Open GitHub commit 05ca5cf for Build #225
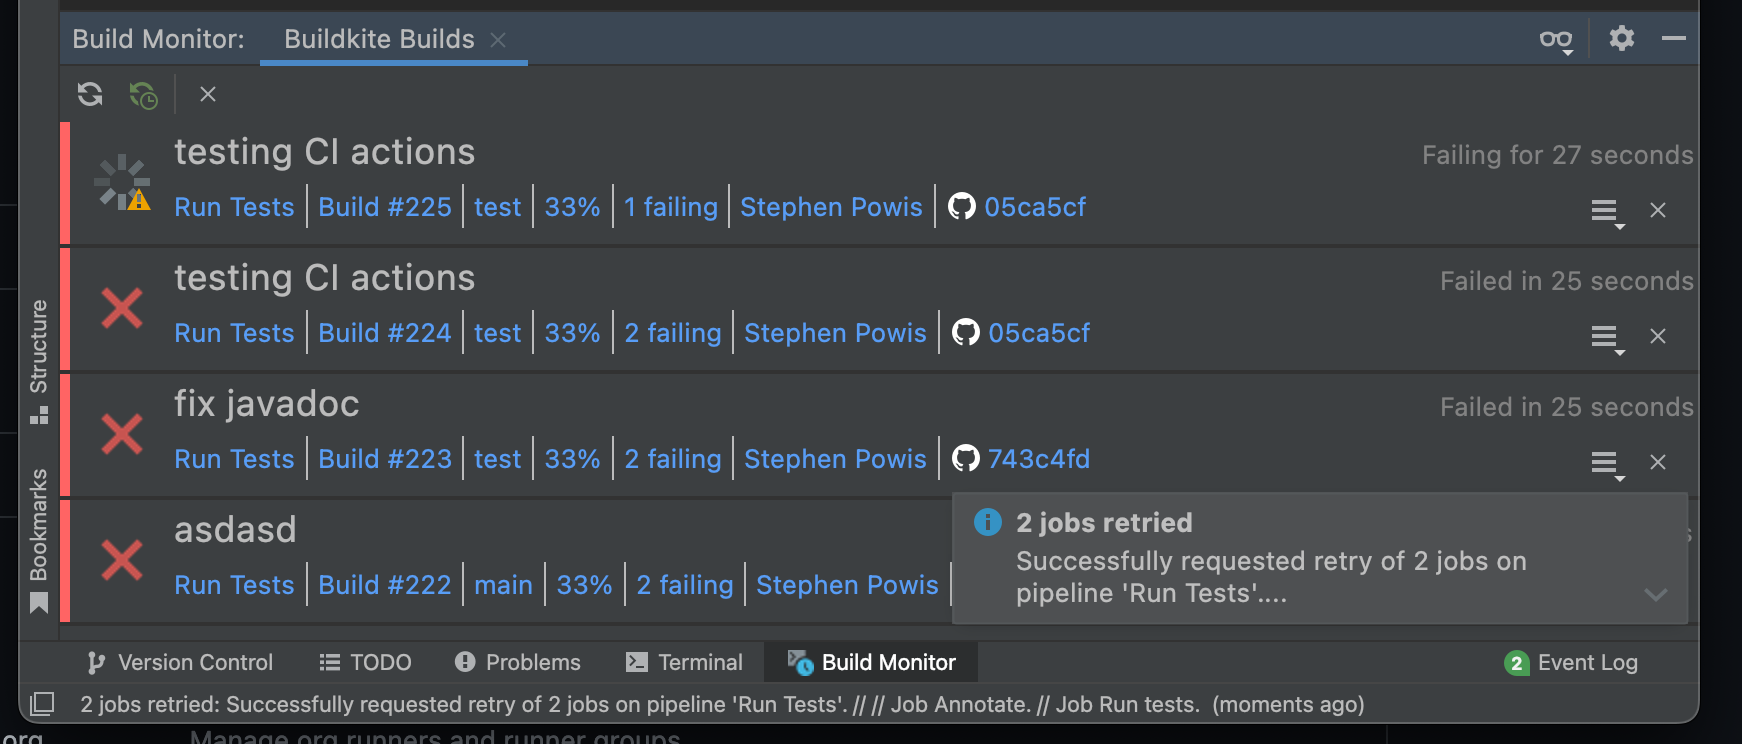The image size is (1742, 744). [1034, 207]
